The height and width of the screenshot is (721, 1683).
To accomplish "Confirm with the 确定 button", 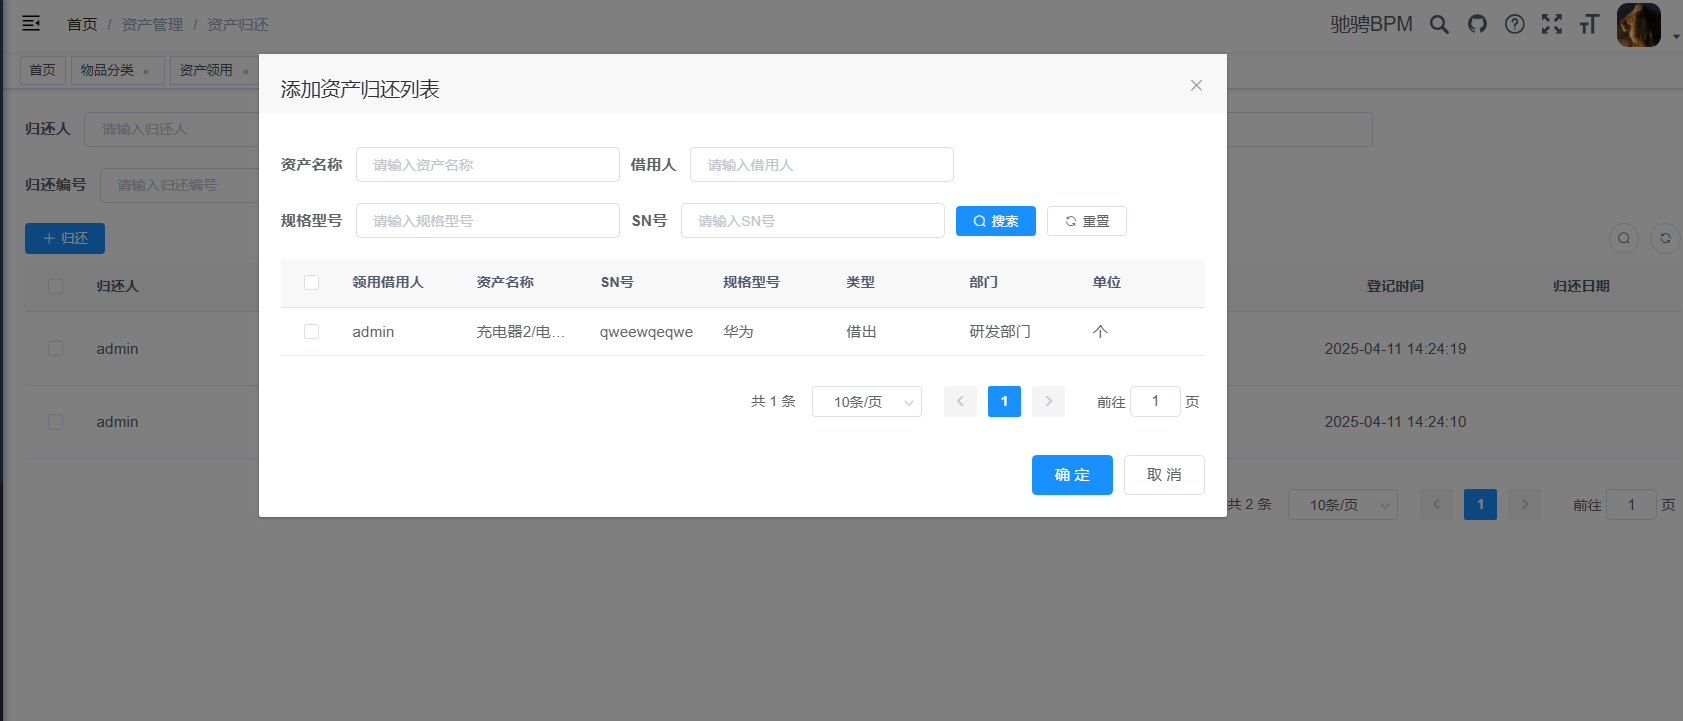I will click(x=1072, y=475).
